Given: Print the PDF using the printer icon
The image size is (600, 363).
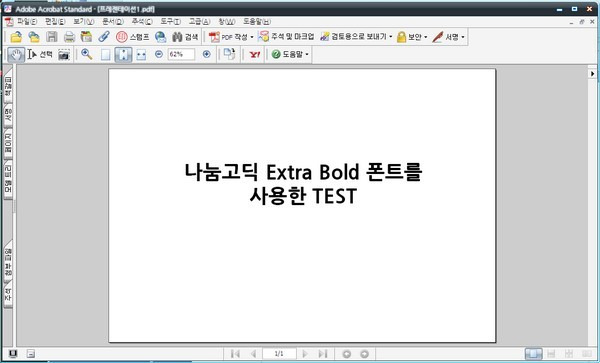Looking at the screenshot, I should [69, 37].
